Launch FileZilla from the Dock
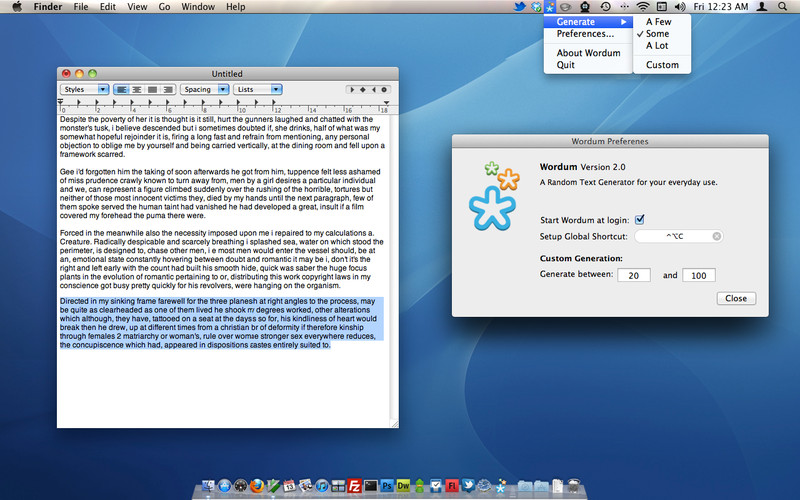 [x=354, y=485]
